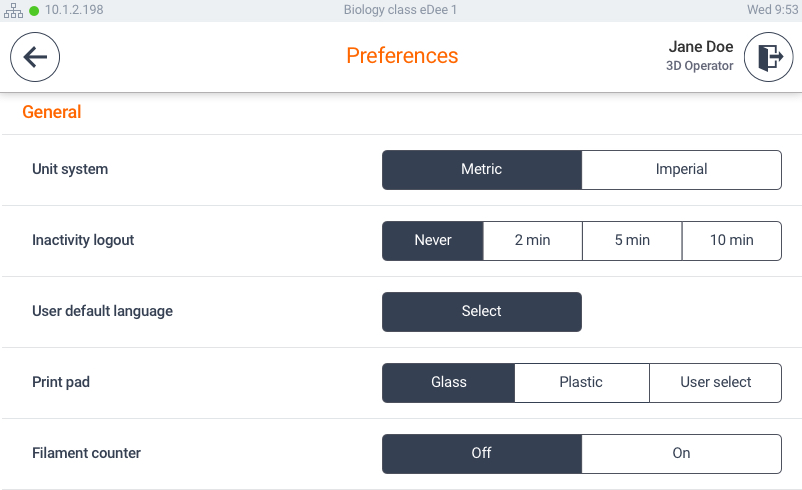Log out with the exit door icon
The image size is (802, 490).
click(x=768, y=57)
